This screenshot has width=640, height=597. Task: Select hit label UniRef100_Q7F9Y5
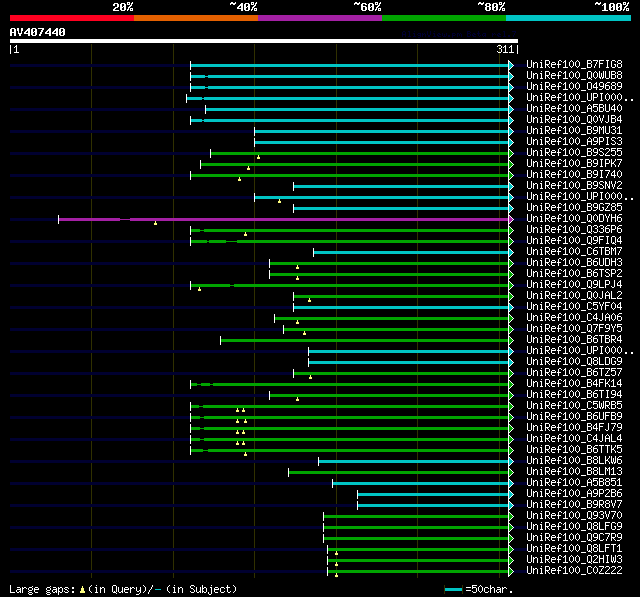574,329
